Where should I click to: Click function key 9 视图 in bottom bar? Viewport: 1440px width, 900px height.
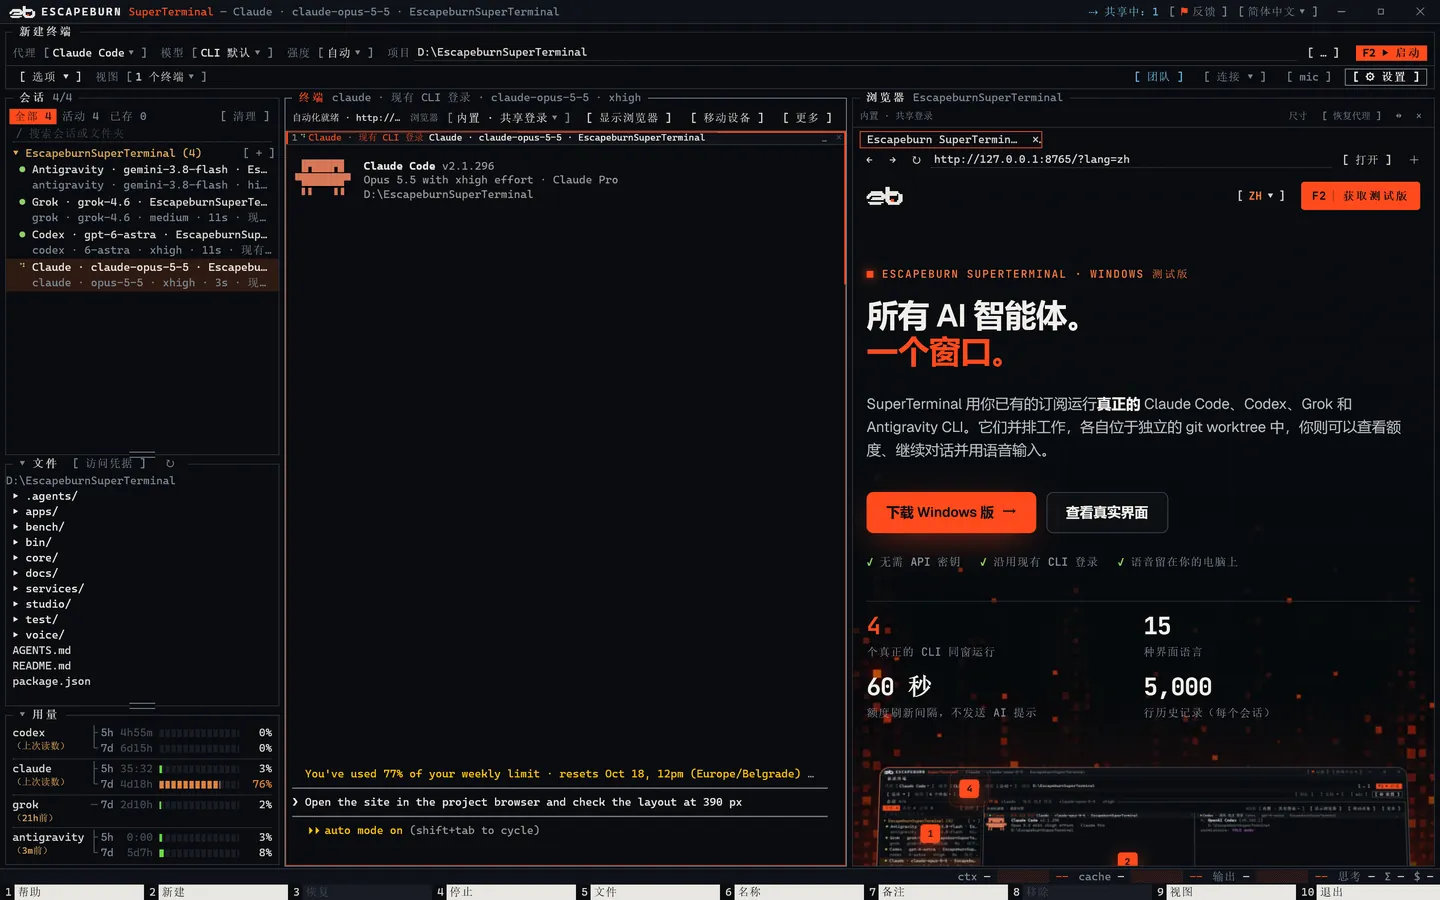[x=1225, y=892]
